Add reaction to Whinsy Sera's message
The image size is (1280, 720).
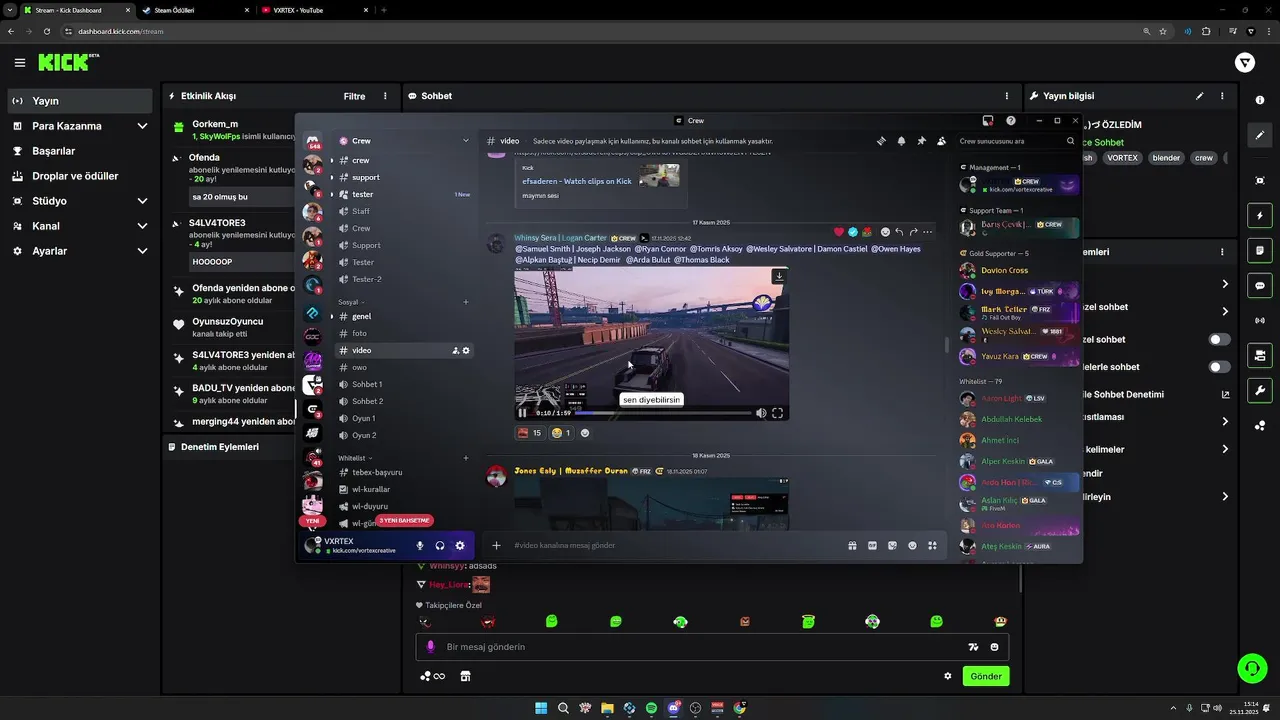tap(885, 232)
